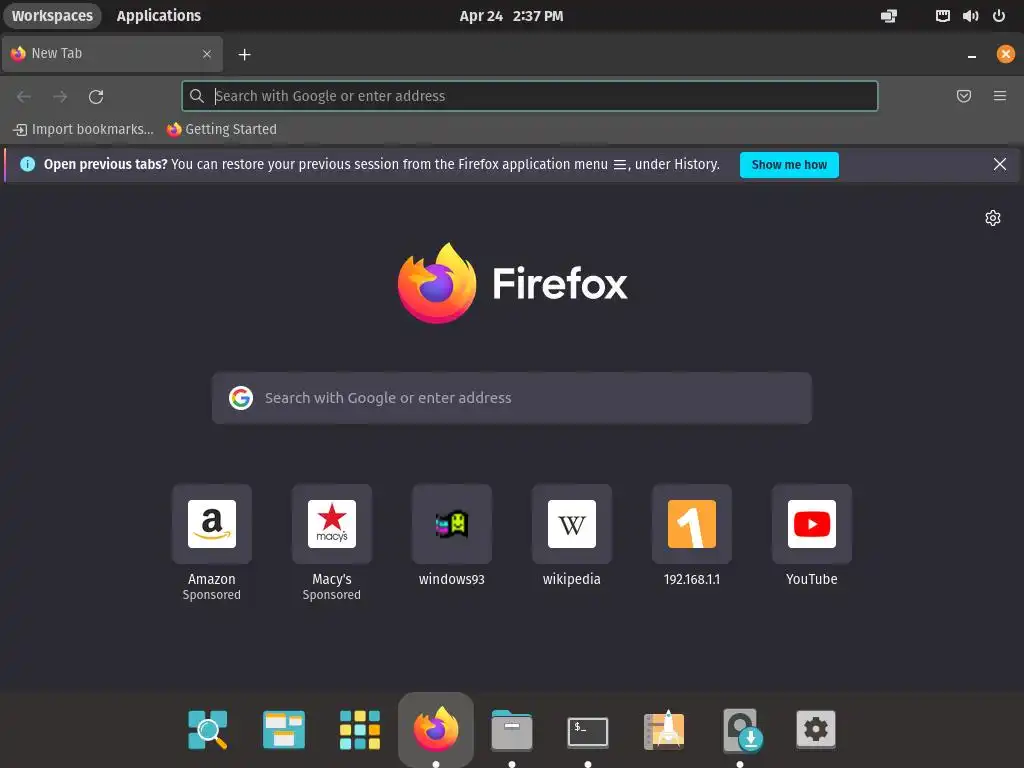Open the Files manager from dock

(x=512, y=729)
